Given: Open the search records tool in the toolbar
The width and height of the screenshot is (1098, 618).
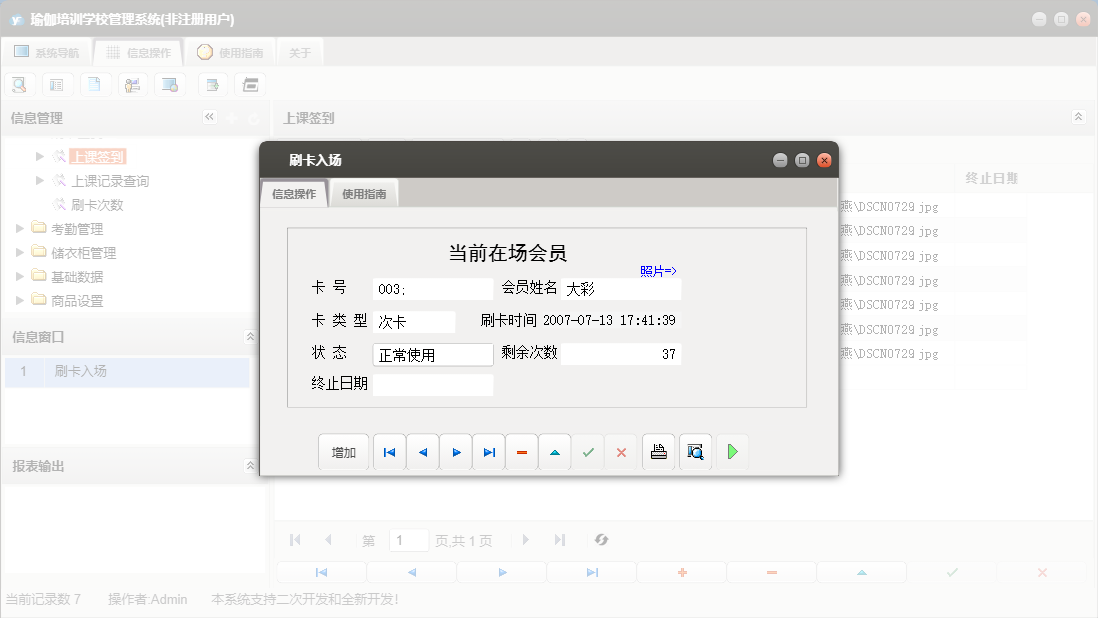Looking at the screenshot, I should click(19, 84).
